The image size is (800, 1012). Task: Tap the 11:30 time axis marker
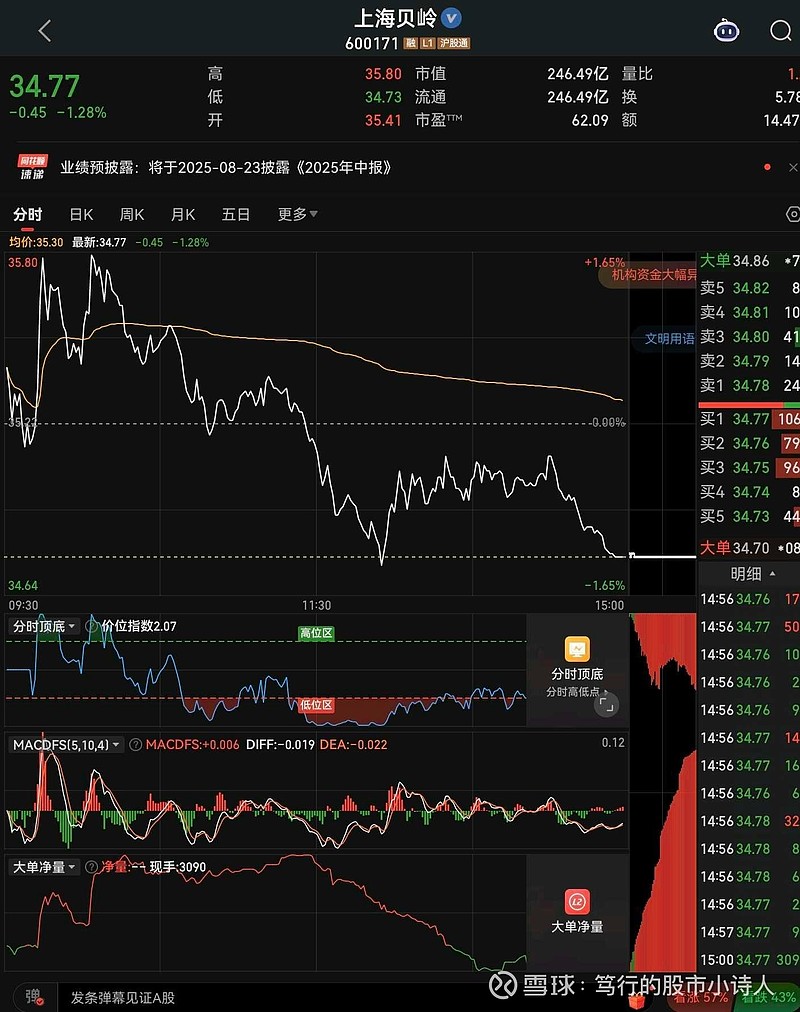pyautogui.click(x=316, y=605)
